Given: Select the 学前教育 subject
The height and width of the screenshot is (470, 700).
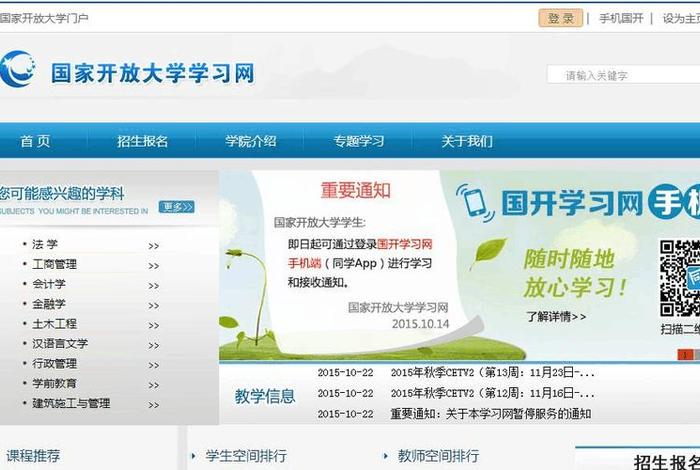Looking at the screenshot, I should tap(54, 383).
